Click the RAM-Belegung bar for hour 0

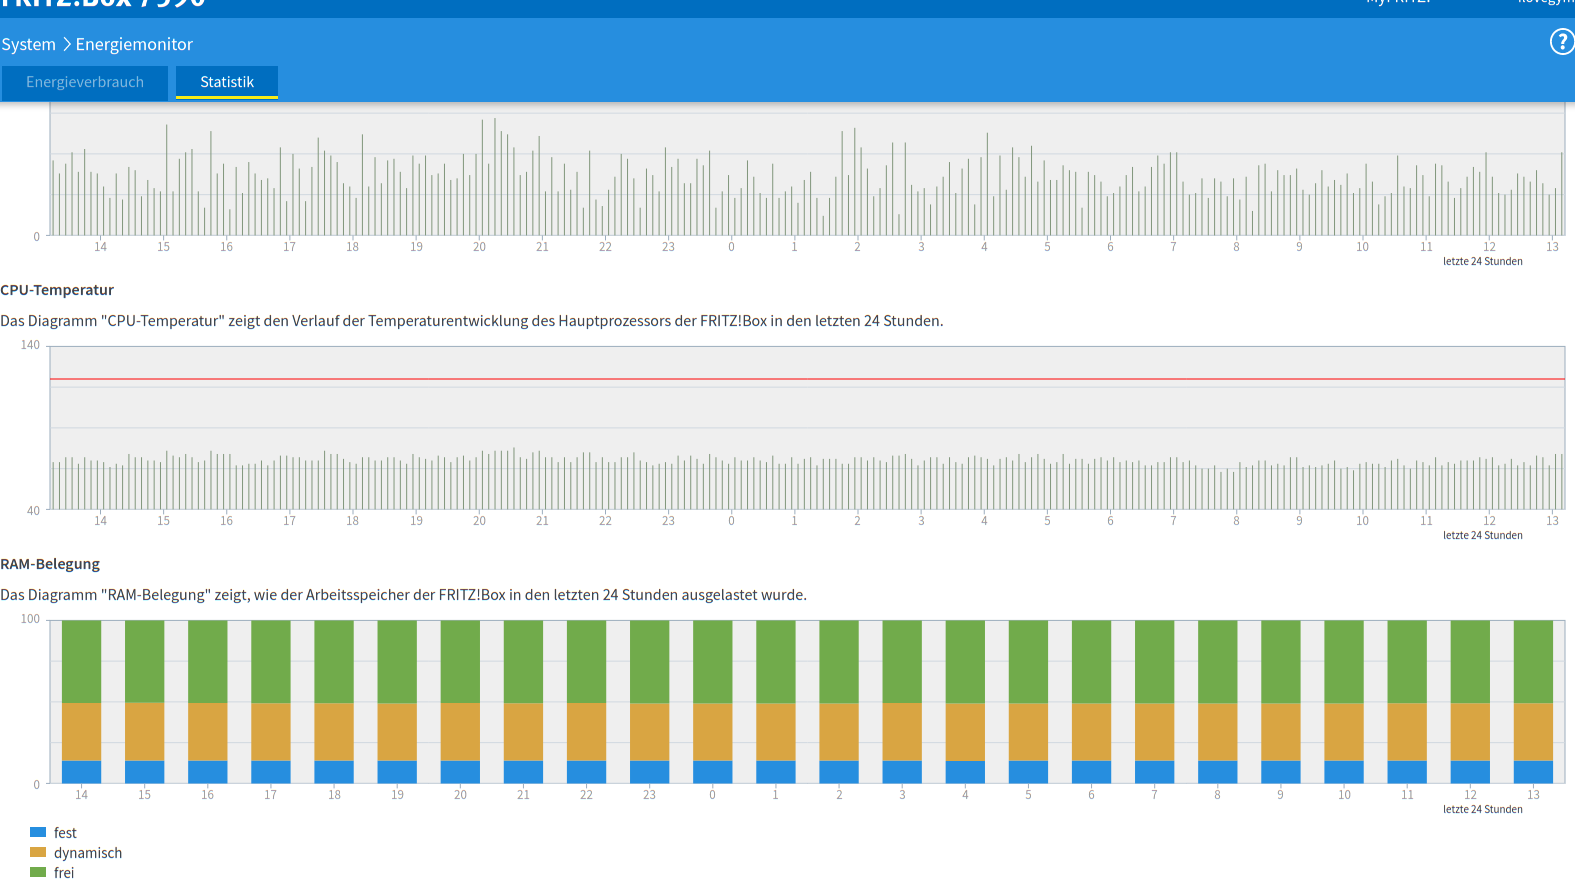pos(712,702)
